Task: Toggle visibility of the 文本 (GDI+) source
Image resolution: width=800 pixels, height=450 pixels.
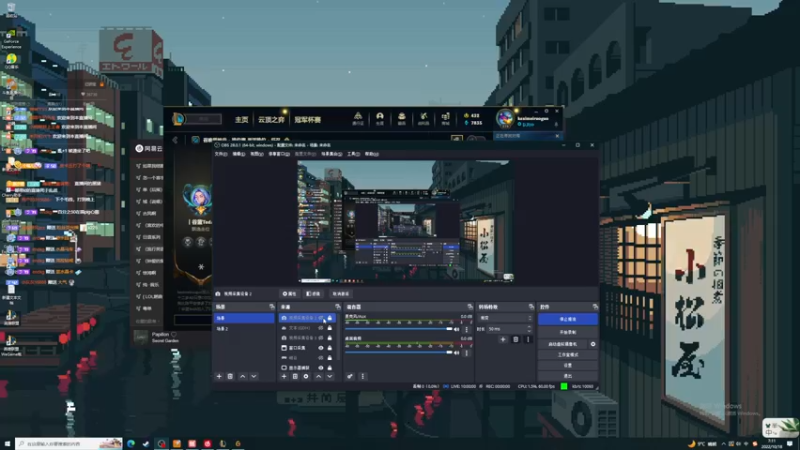Action: coord(321,328)
